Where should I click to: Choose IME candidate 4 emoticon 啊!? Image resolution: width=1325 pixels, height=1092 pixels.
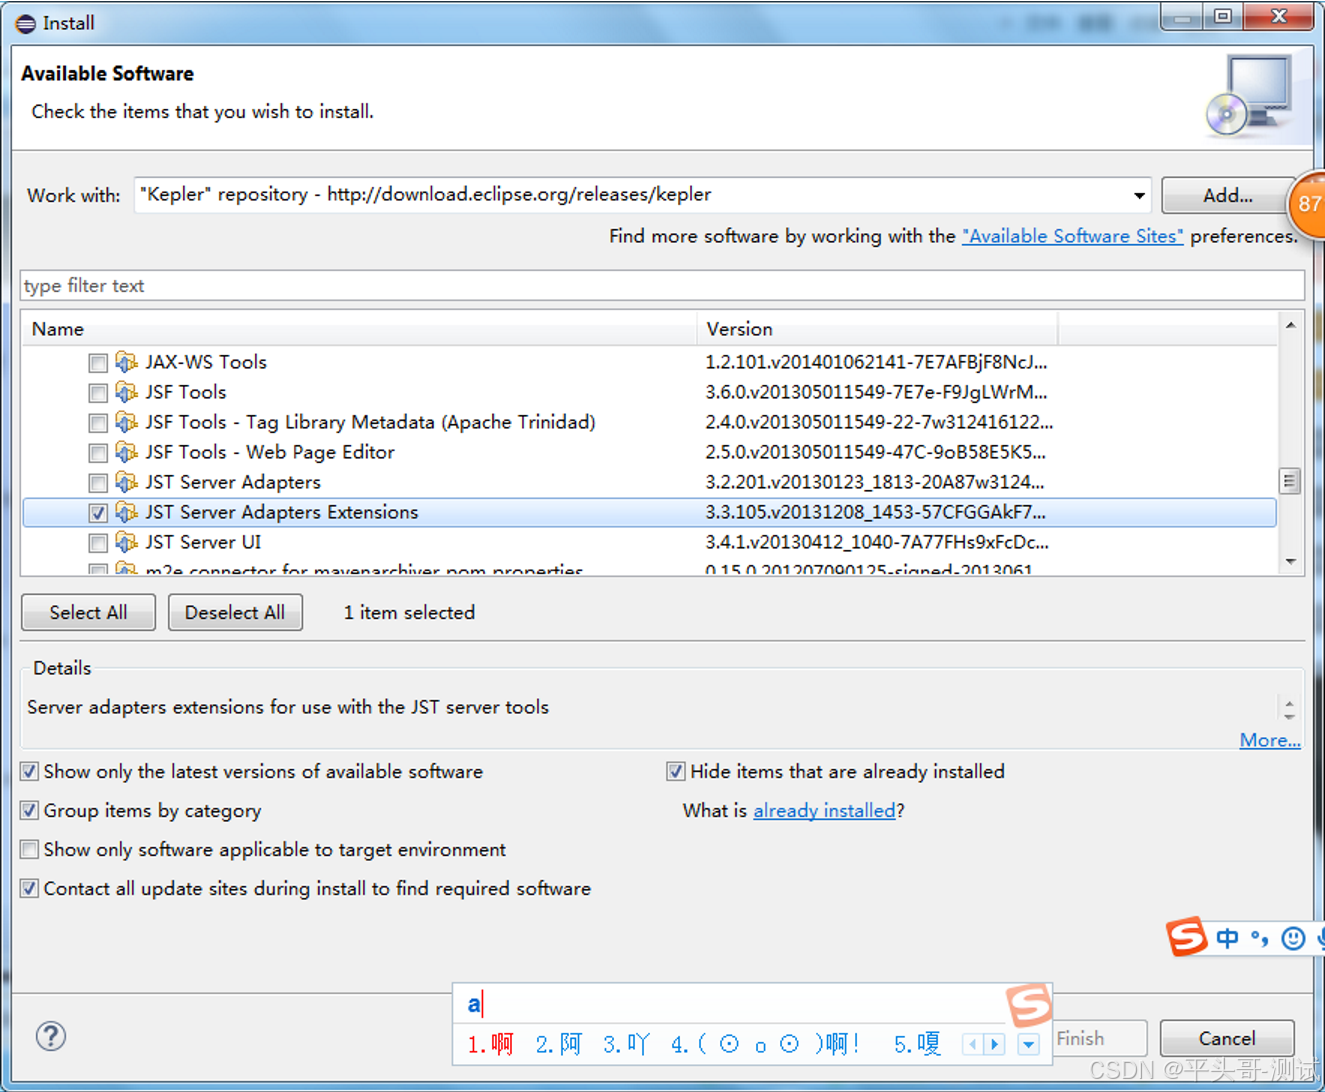(766, 1044)
